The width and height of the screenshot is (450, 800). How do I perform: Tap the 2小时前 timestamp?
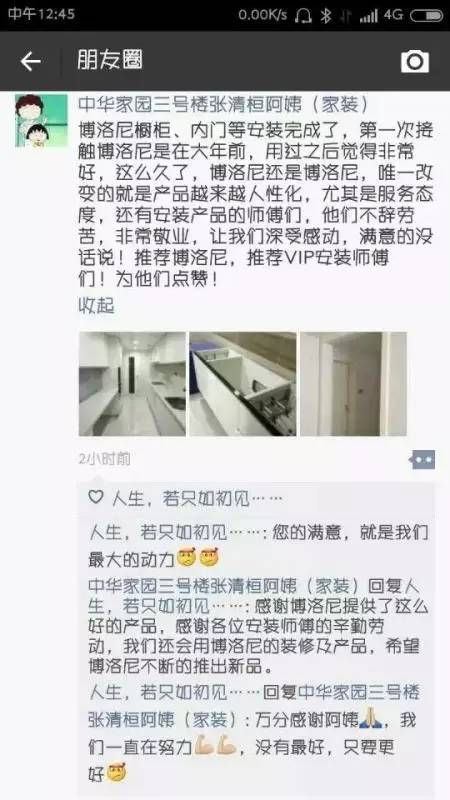(x=105, y=459)
